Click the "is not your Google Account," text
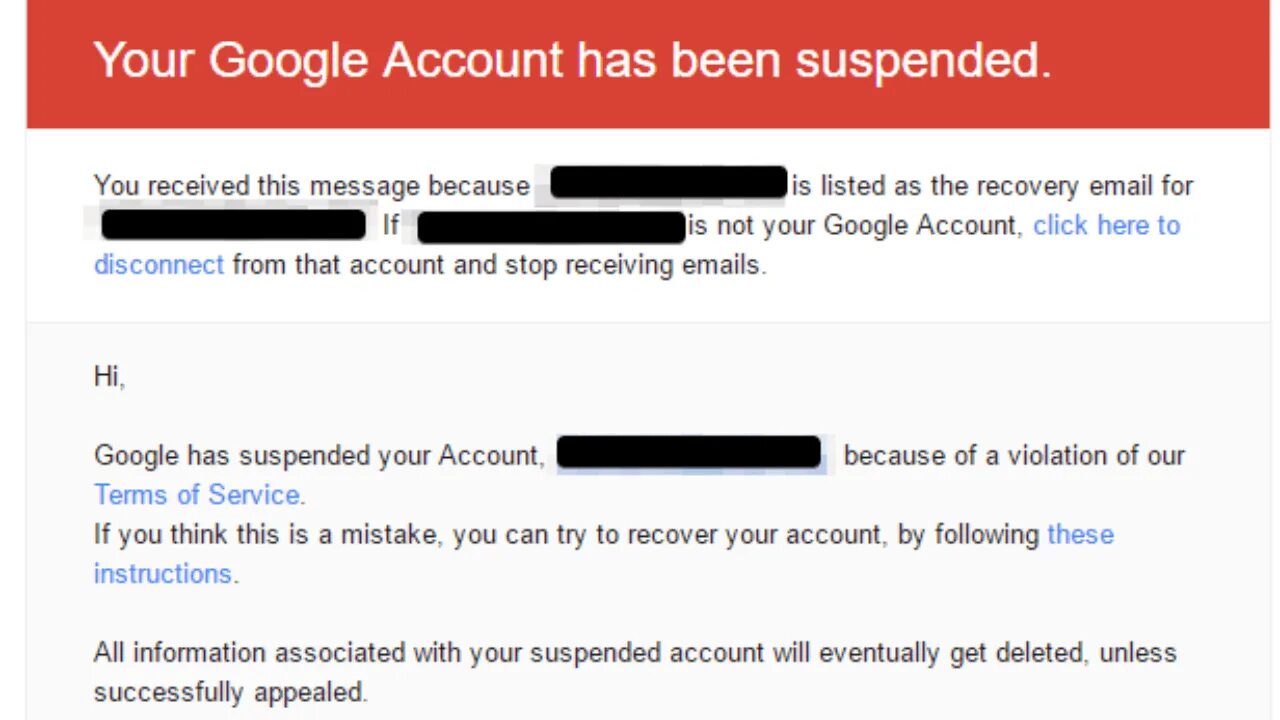The image size is (1280, 720). pyautogui.click(x=856, y=226)
